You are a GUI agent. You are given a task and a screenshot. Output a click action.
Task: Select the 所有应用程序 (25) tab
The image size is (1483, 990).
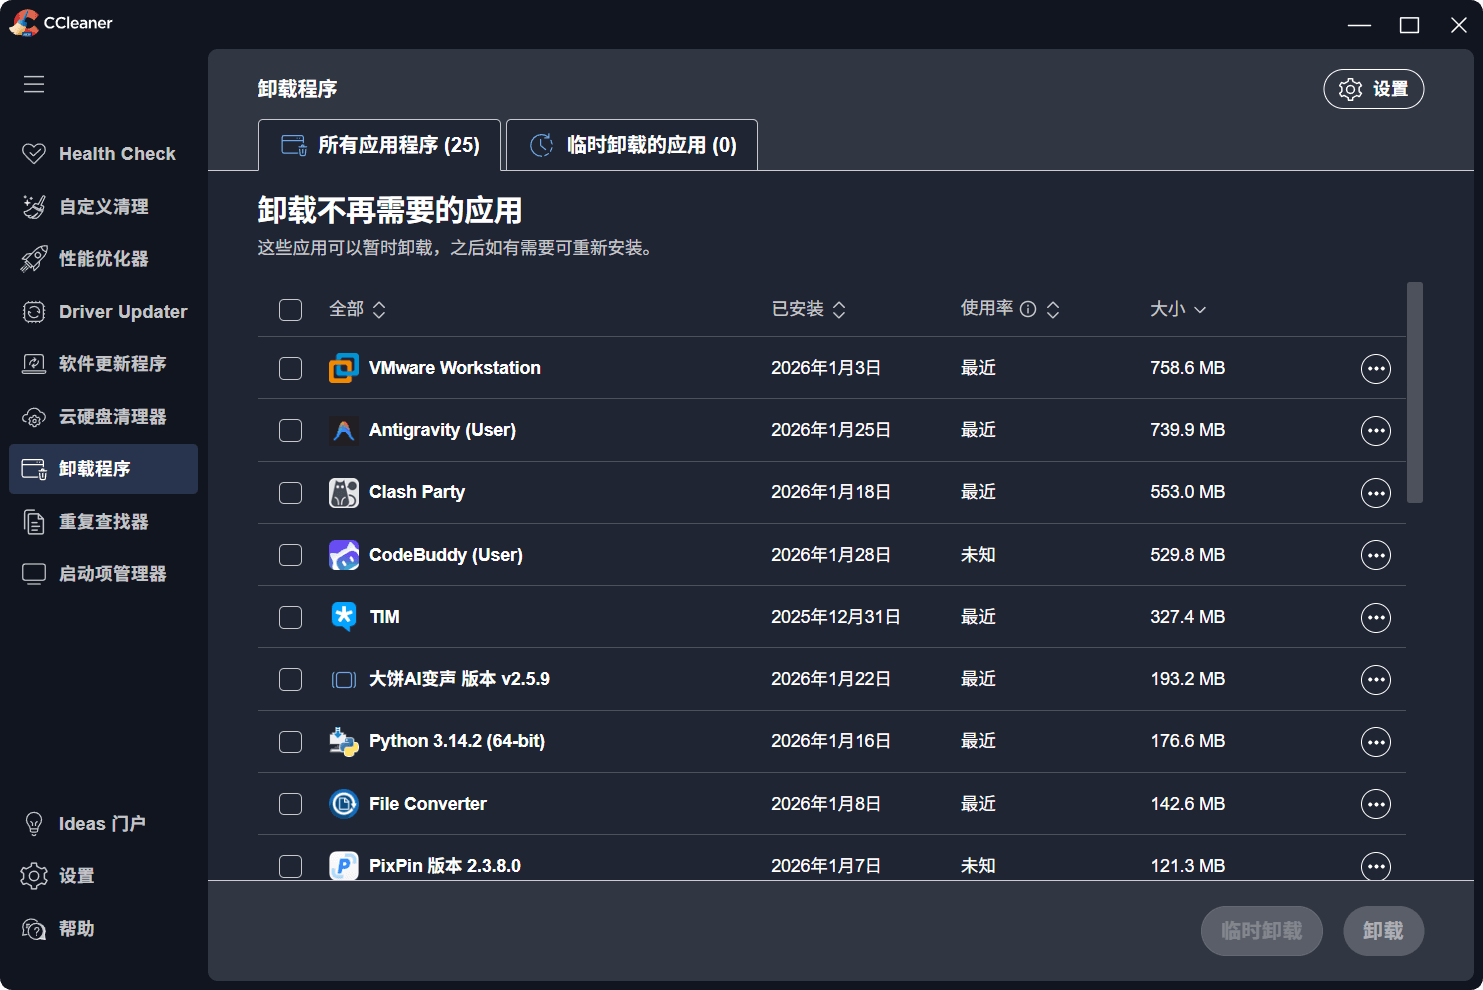coord(380,145)
